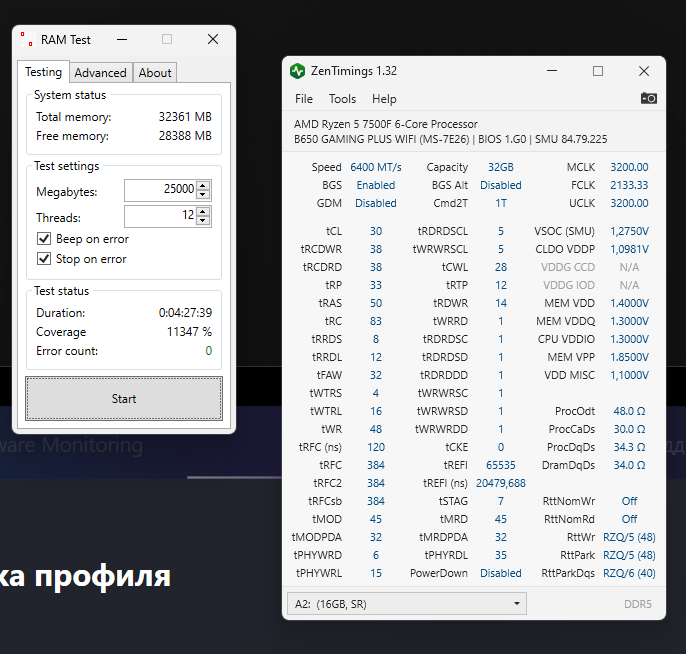The height and width of the screenshot is (654, 686).
Task: Click the FCLK value 2133.33
Action: tap(629, 185)
